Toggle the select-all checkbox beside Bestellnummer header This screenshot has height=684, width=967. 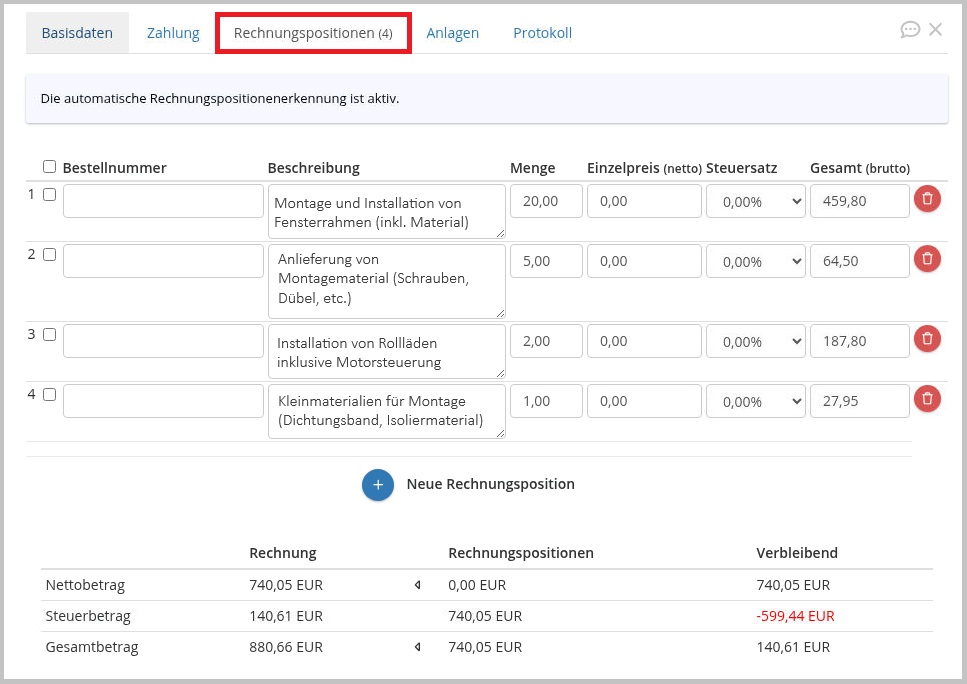click(49, 167)
